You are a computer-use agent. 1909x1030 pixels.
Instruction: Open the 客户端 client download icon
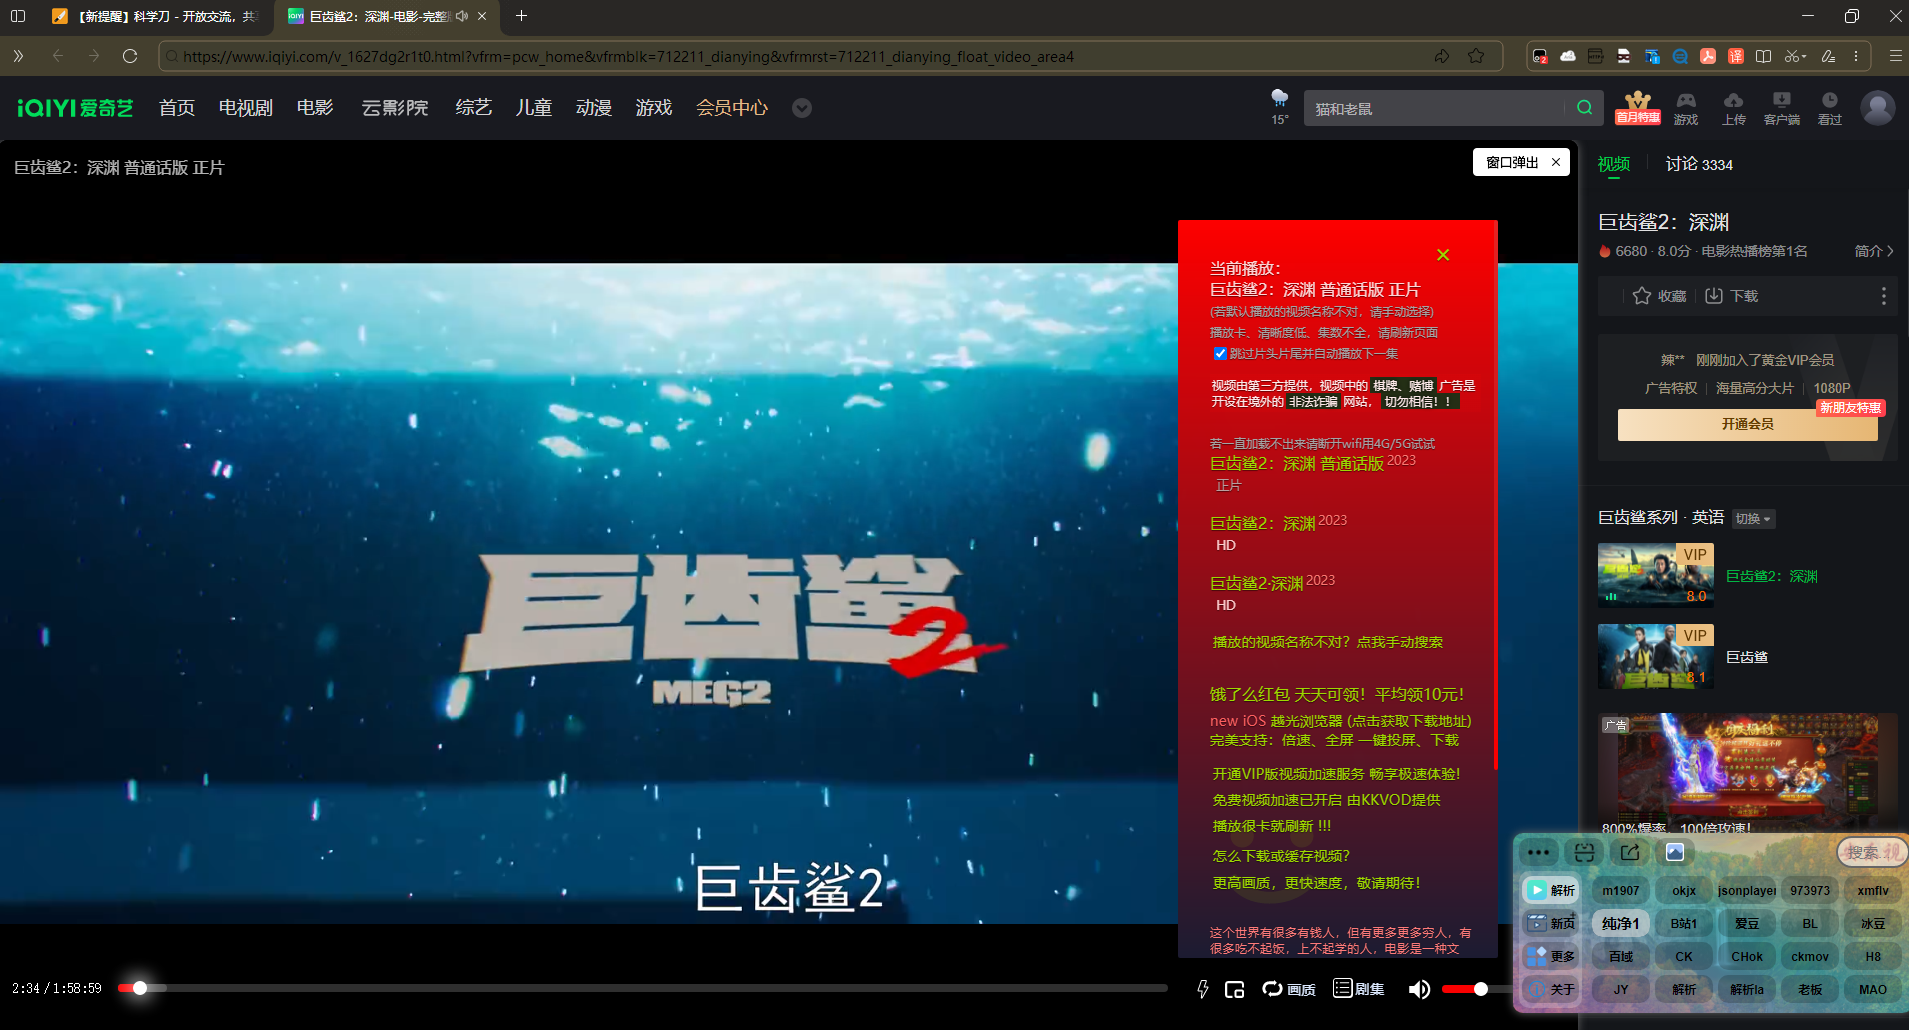(1782, 107)
